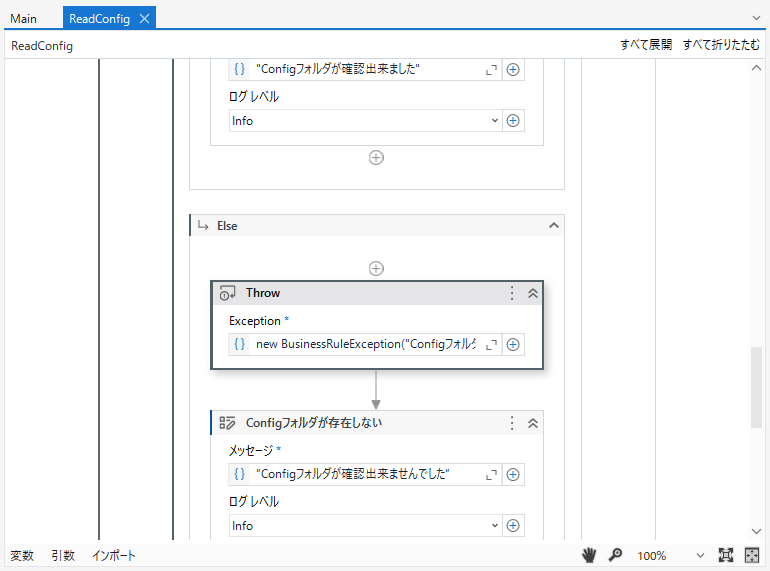Edit message field Configフォルダが確認出来ました

[x=366, y=69]
